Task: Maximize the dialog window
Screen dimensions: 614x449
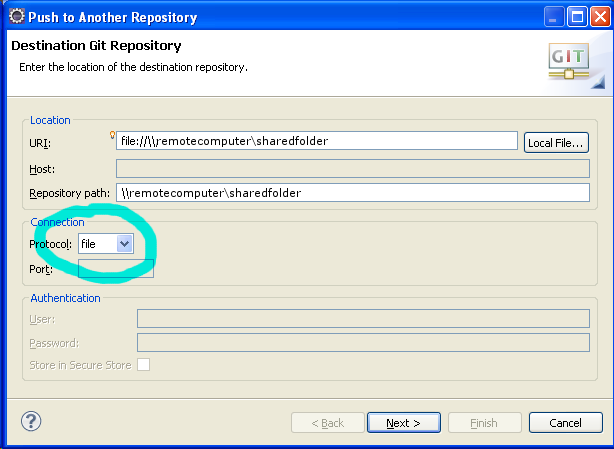Action: [x=577, y=17]
